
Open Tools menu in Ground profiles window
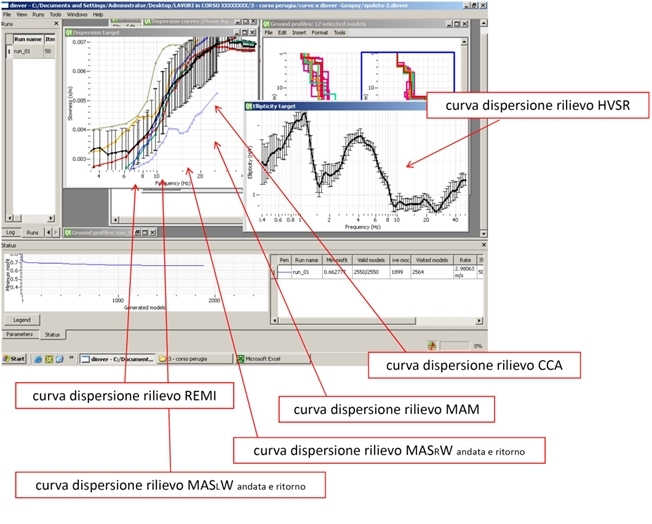pyautogui.click(x=339, y=32)
